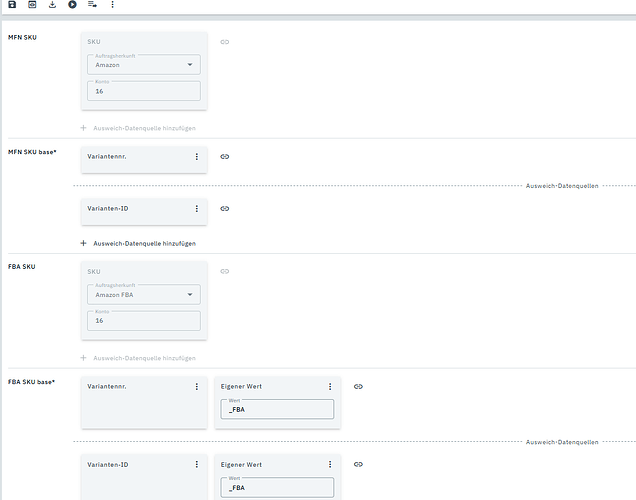Open three-dot menu on MFN SKU base Variantennr.
The height and width of the screenshot is (500, 636).
pos(197,157)
